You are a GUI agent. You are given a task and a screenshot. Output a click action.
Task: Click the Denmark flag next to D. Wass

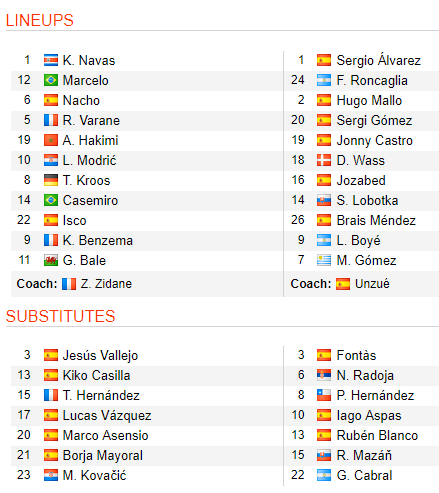(324, 160)
